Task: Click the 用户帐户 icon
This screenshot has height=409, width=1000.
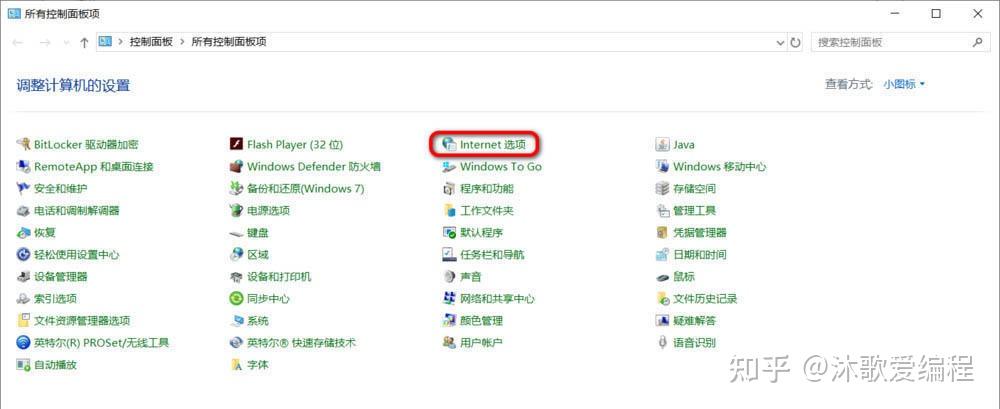Action: coord(449,343)
